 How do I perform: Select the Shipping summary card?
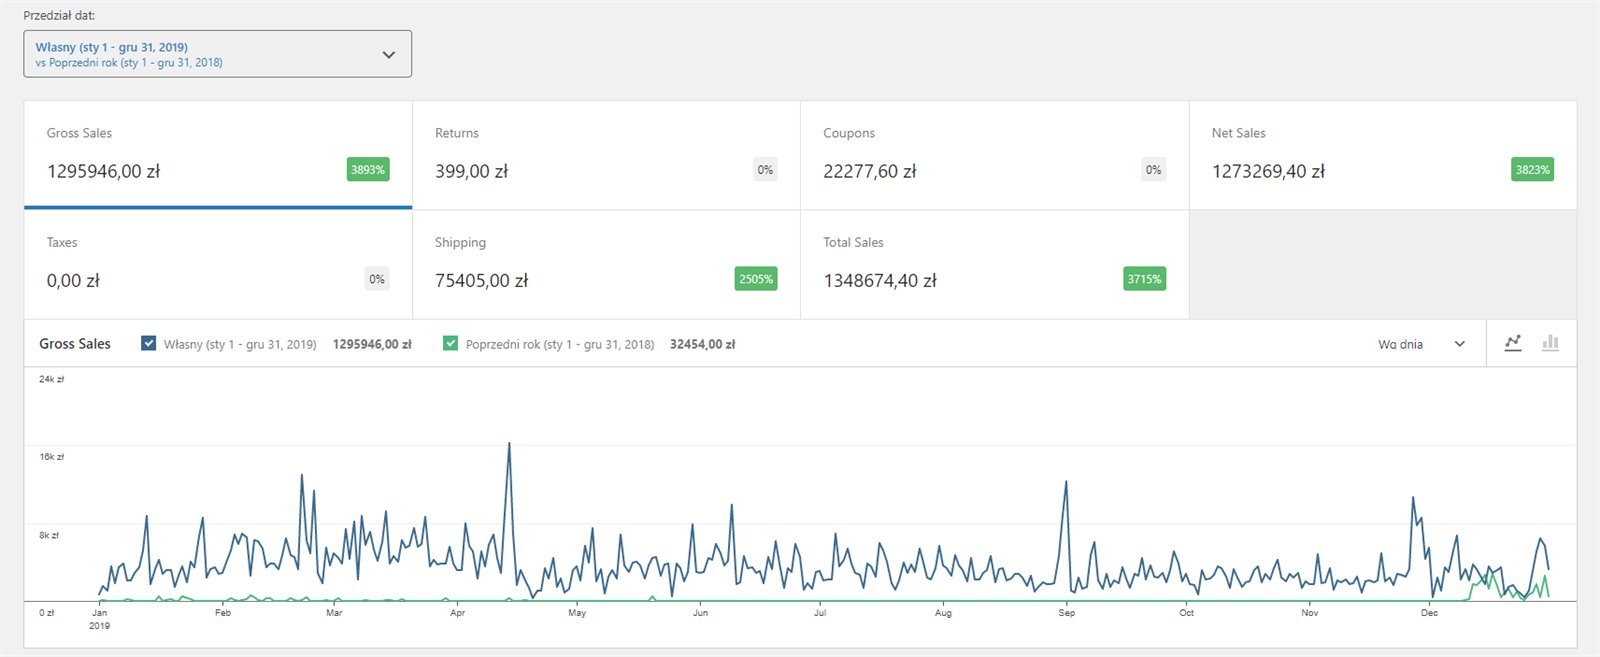pyautogui.click(x=606, y=264)
